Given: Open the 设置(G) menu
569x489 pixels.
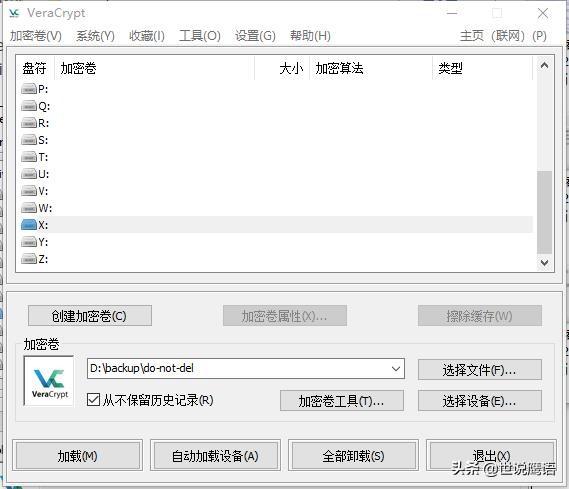Looking at the screenshot, I should (255, 36).
